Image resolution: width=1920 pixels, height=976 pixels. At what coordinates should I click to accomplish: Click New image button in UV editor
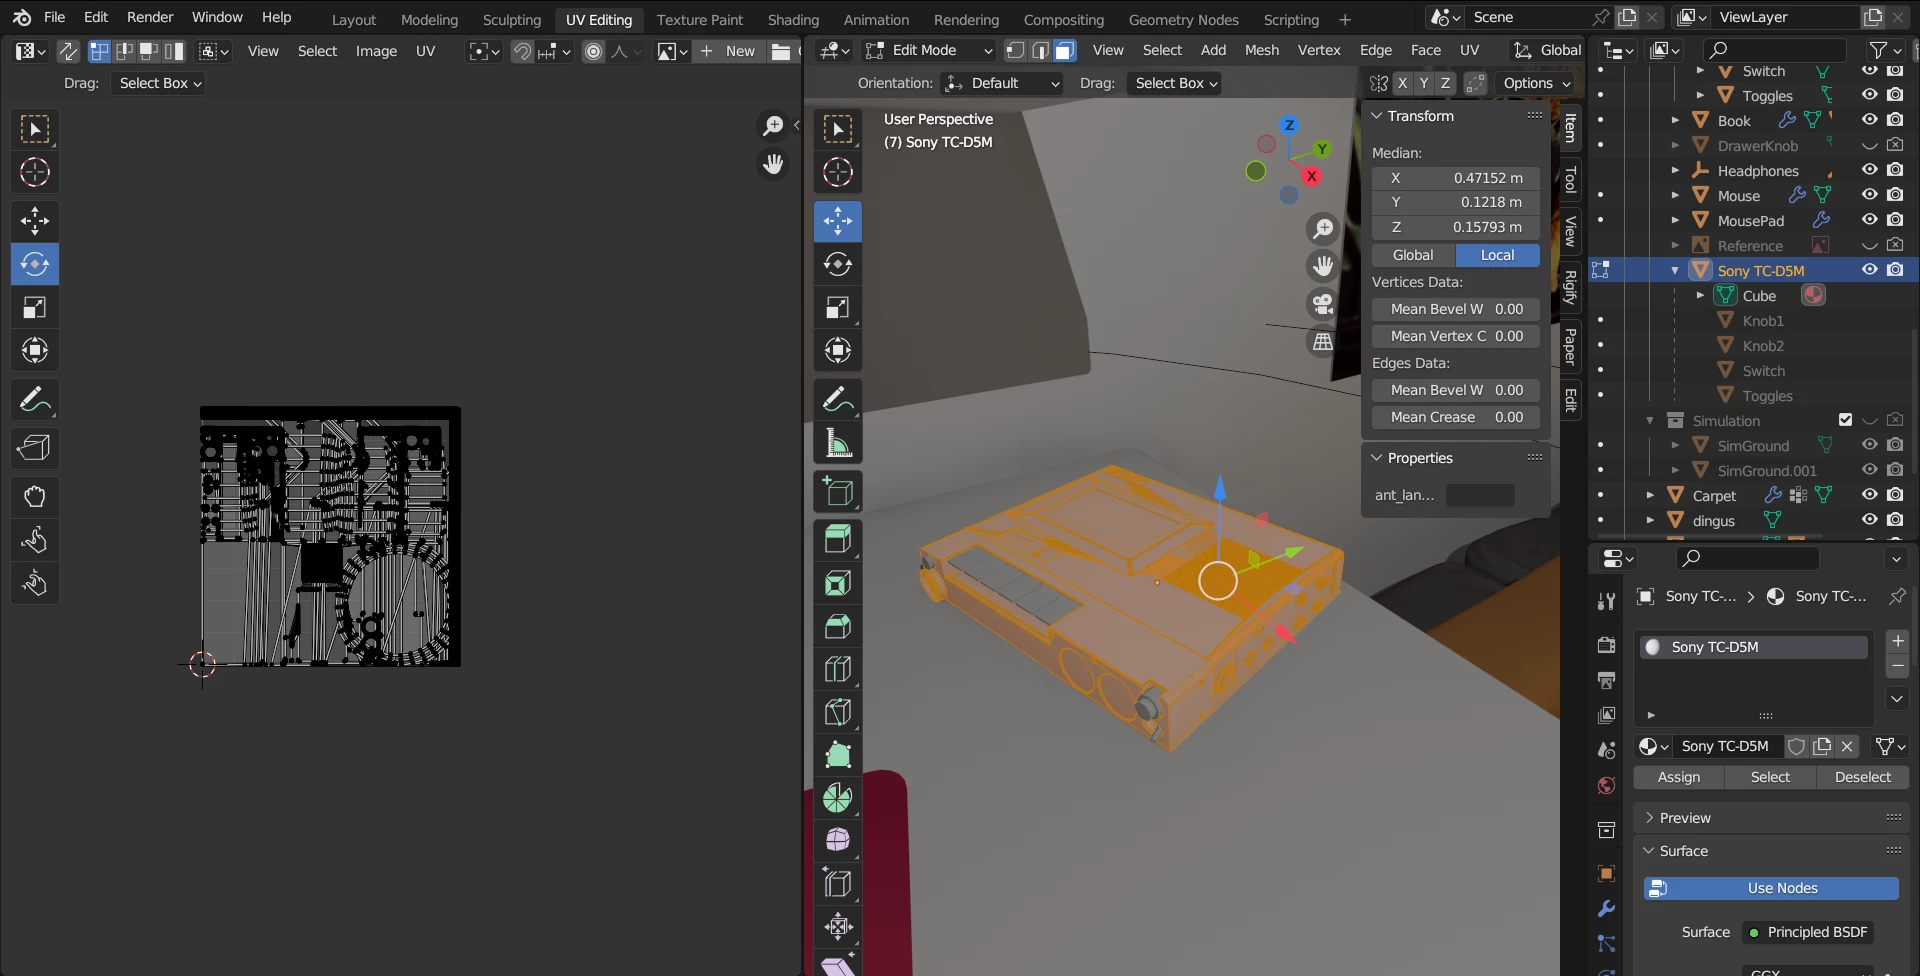[x=728, y=51]
